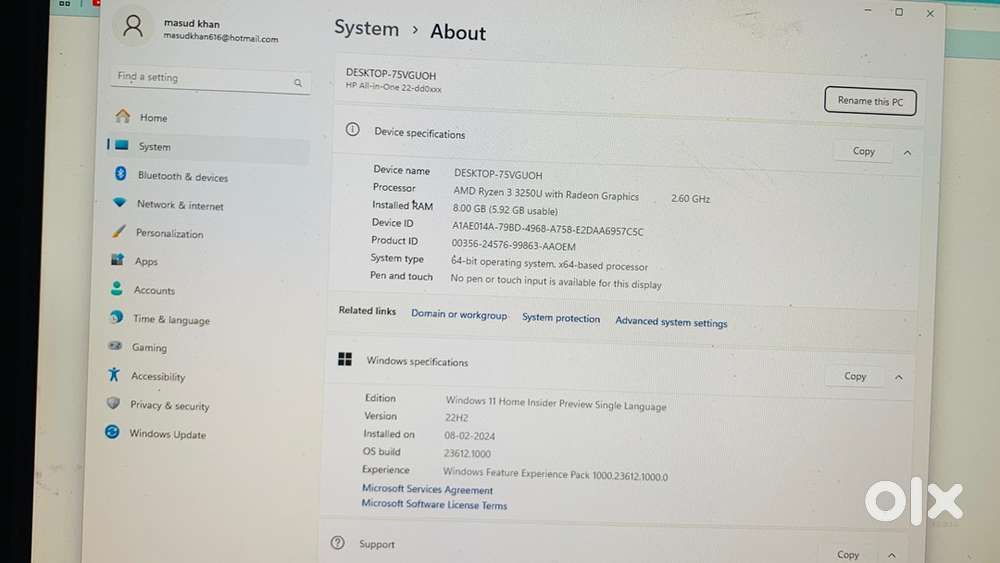Click the System breadcrumb in the header
This screenshot has width=1000, height=563.
(366, 29)
